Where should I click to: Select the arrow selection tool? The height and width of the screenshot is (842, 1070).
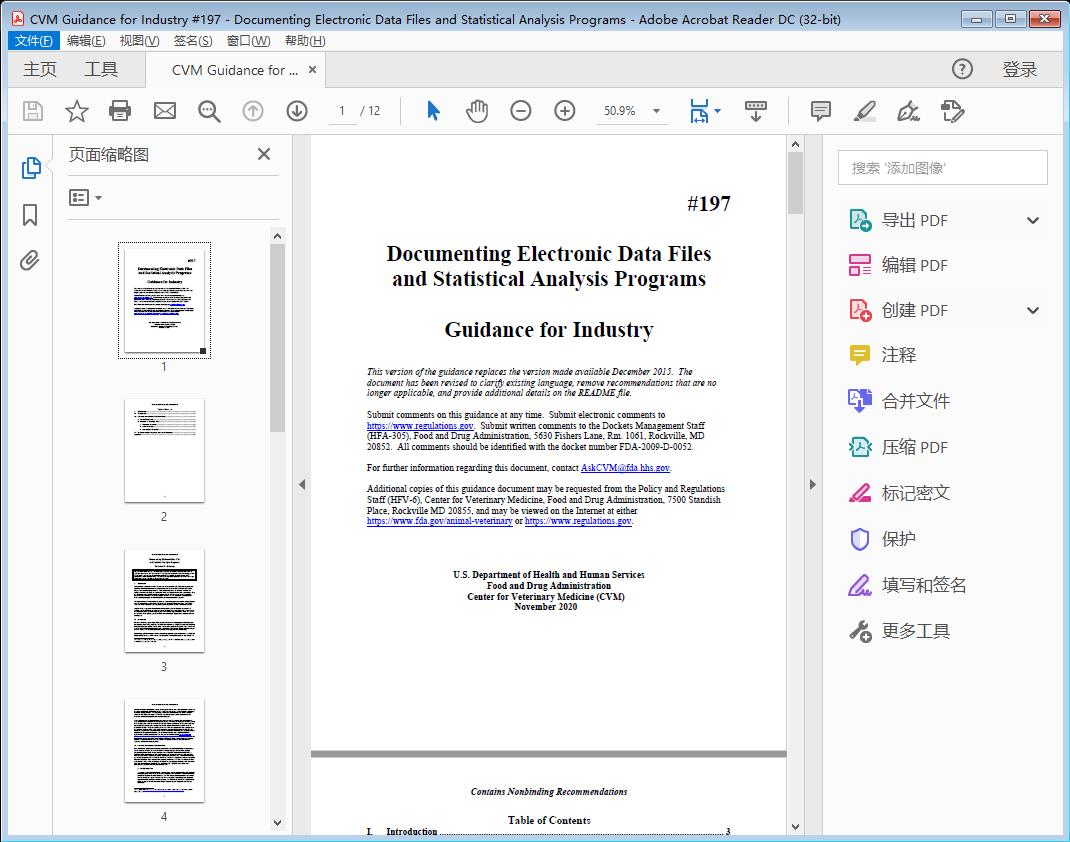click(x=433, y=111)
